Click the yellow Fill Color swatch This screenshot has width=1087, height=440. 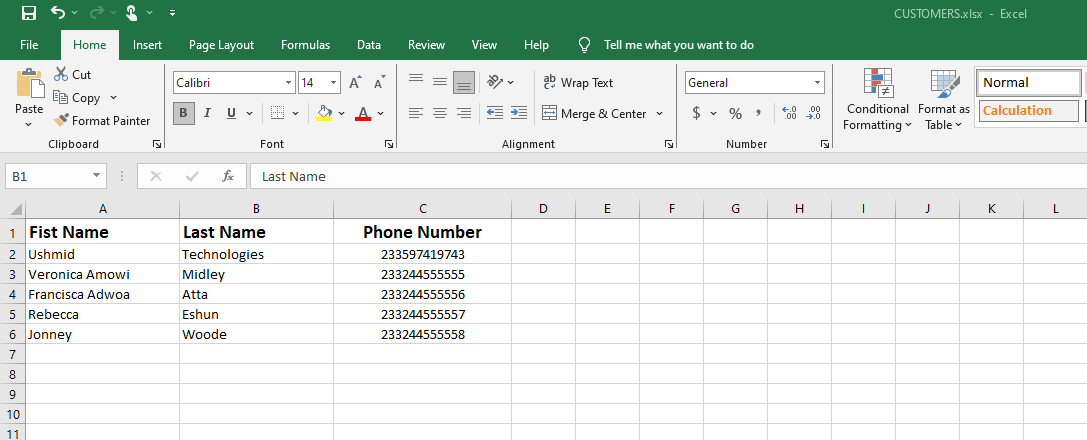coord(324,114)
